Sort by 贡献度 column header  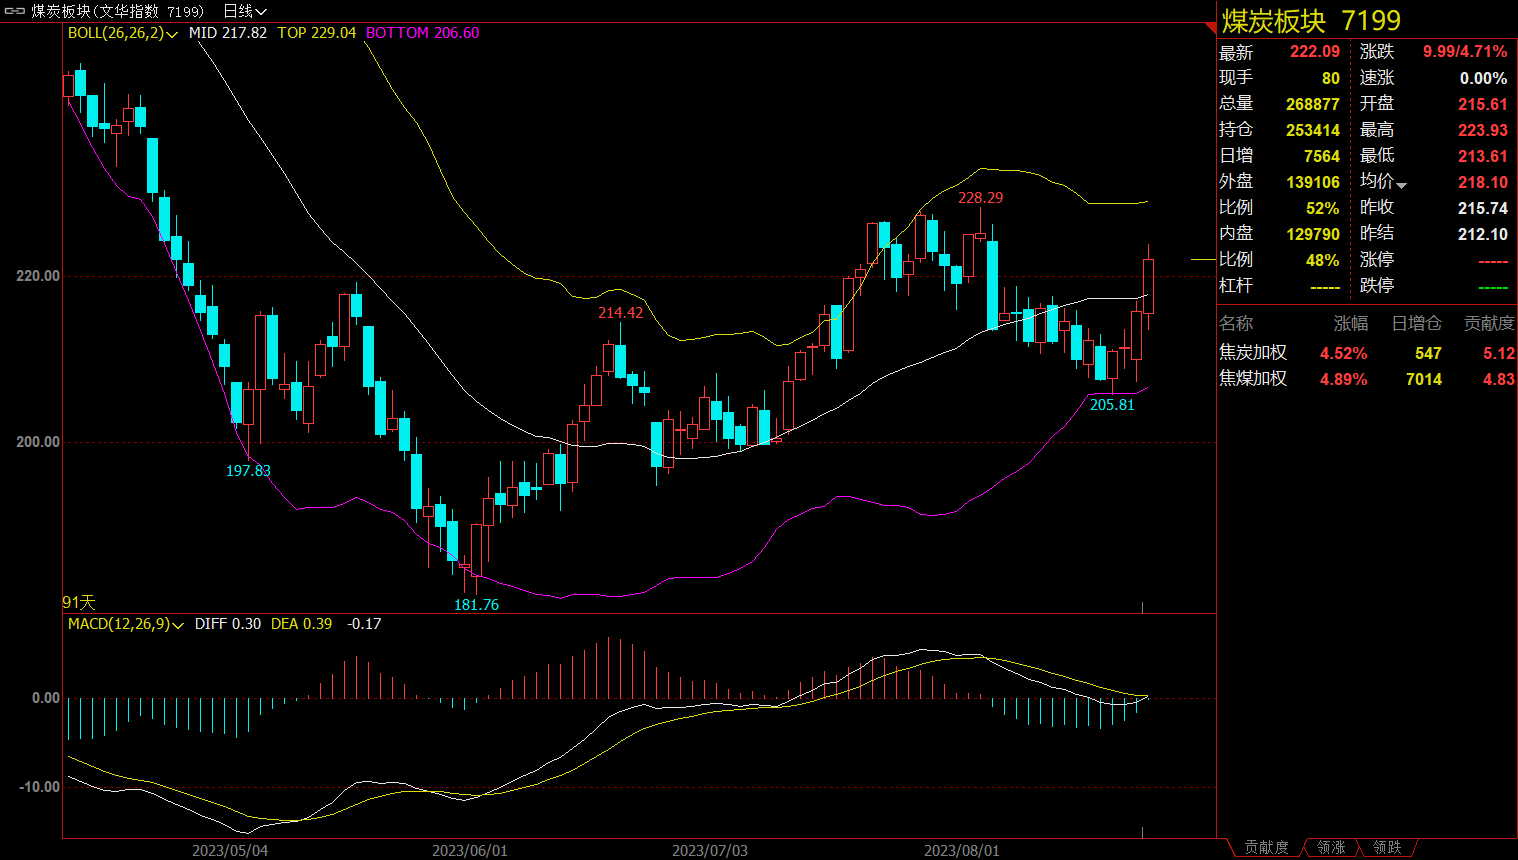point(1489,323)
